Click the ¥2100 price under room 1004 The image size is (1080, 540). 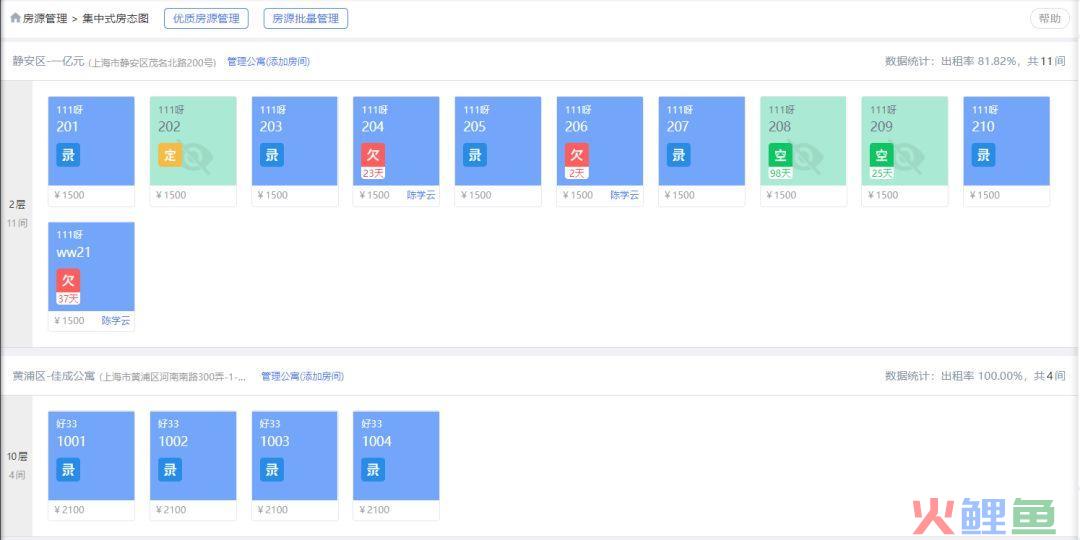(375, 510)
